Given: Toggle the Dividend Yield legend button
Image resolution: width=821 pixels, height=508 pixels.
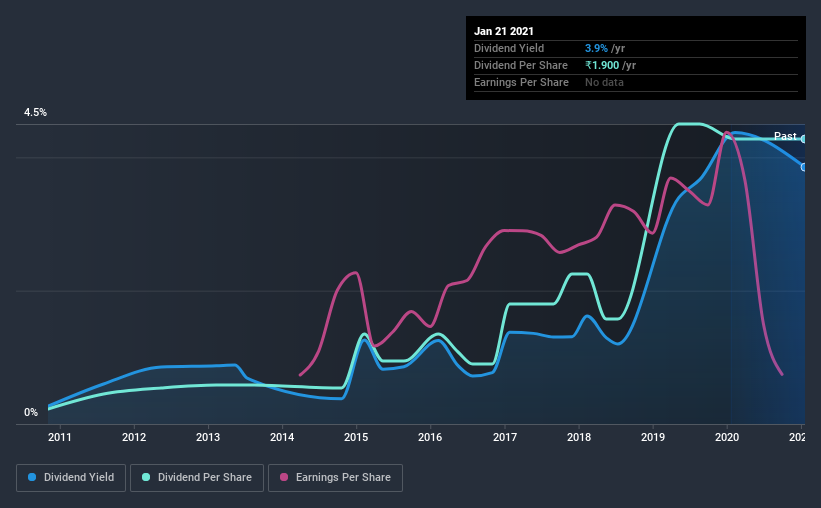Looking at the screenshot, I should (x=71, y=478).
